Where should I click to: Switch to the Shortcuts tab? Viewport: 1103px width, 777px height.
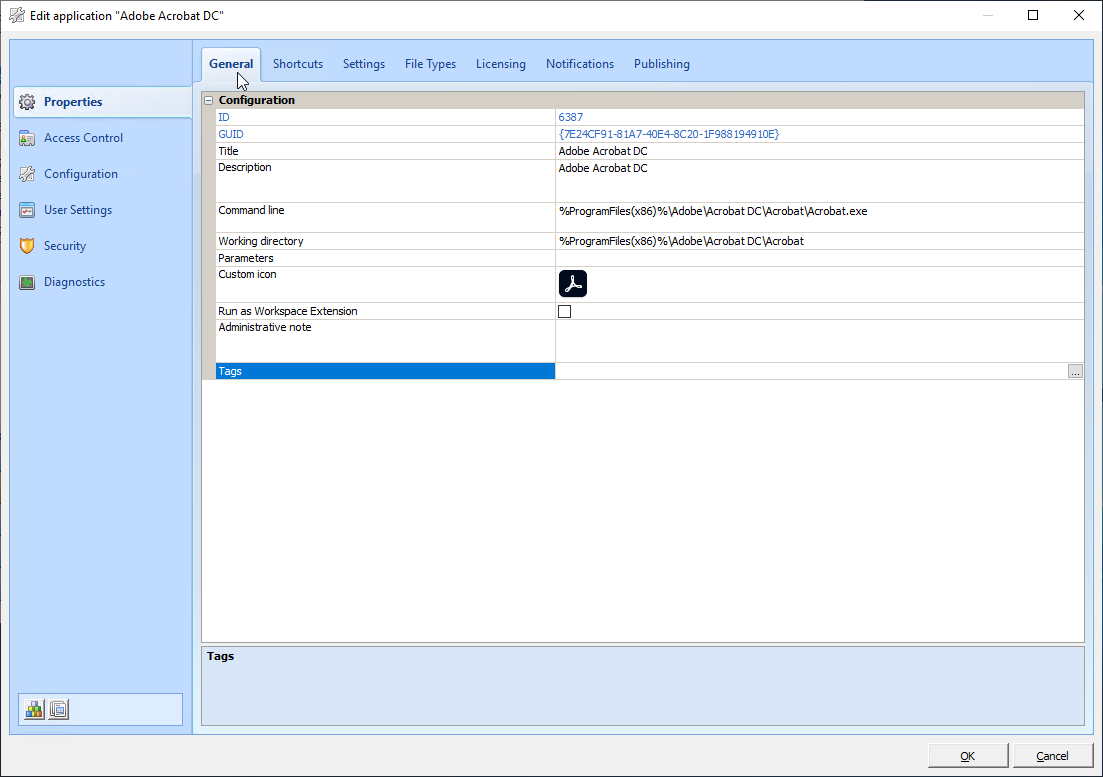coord(298,64)
